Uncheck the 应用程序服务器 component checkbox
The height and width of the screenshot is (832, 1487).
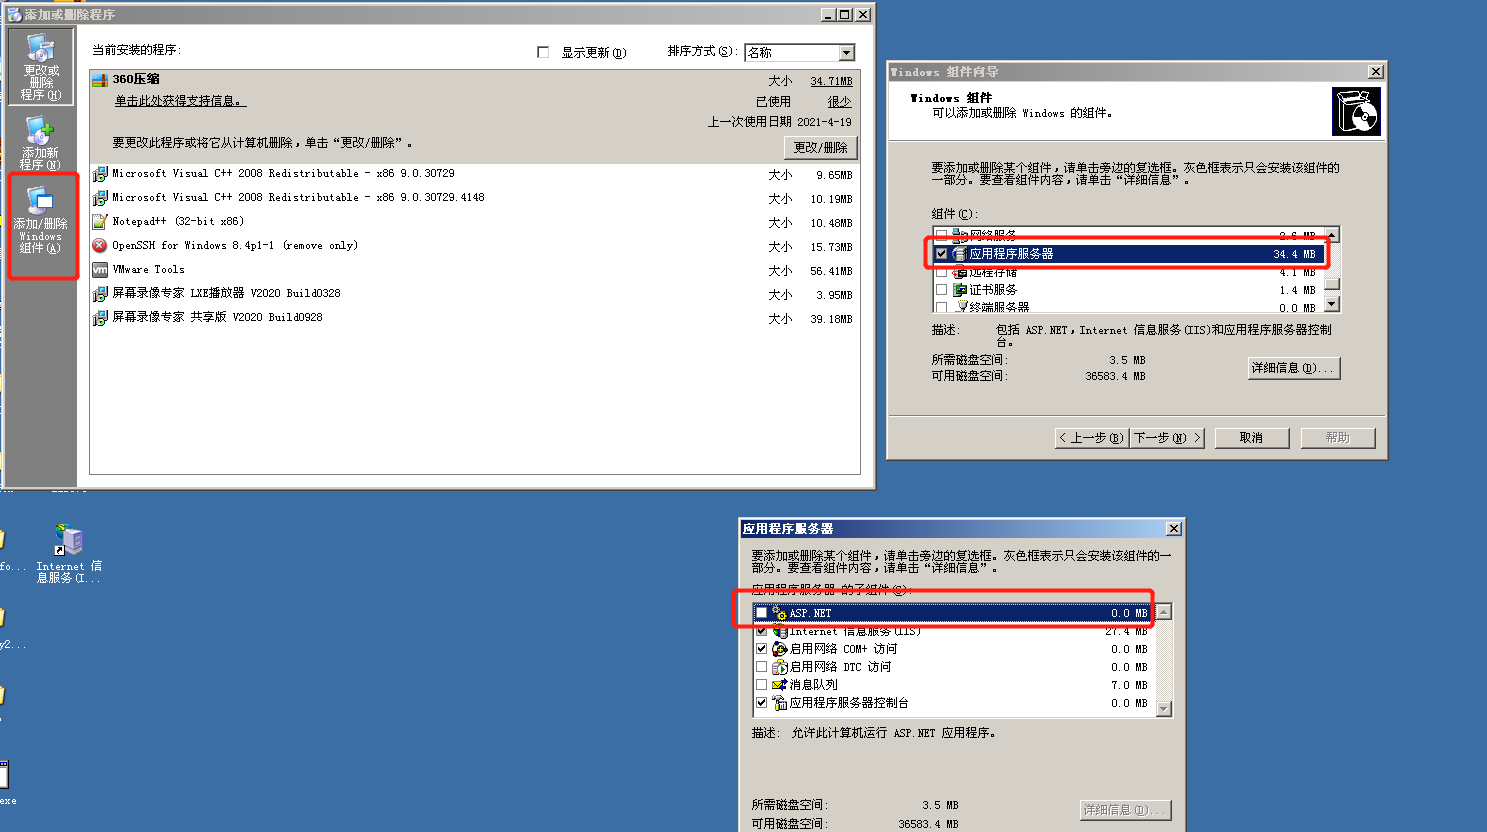(x=941, y=254)
